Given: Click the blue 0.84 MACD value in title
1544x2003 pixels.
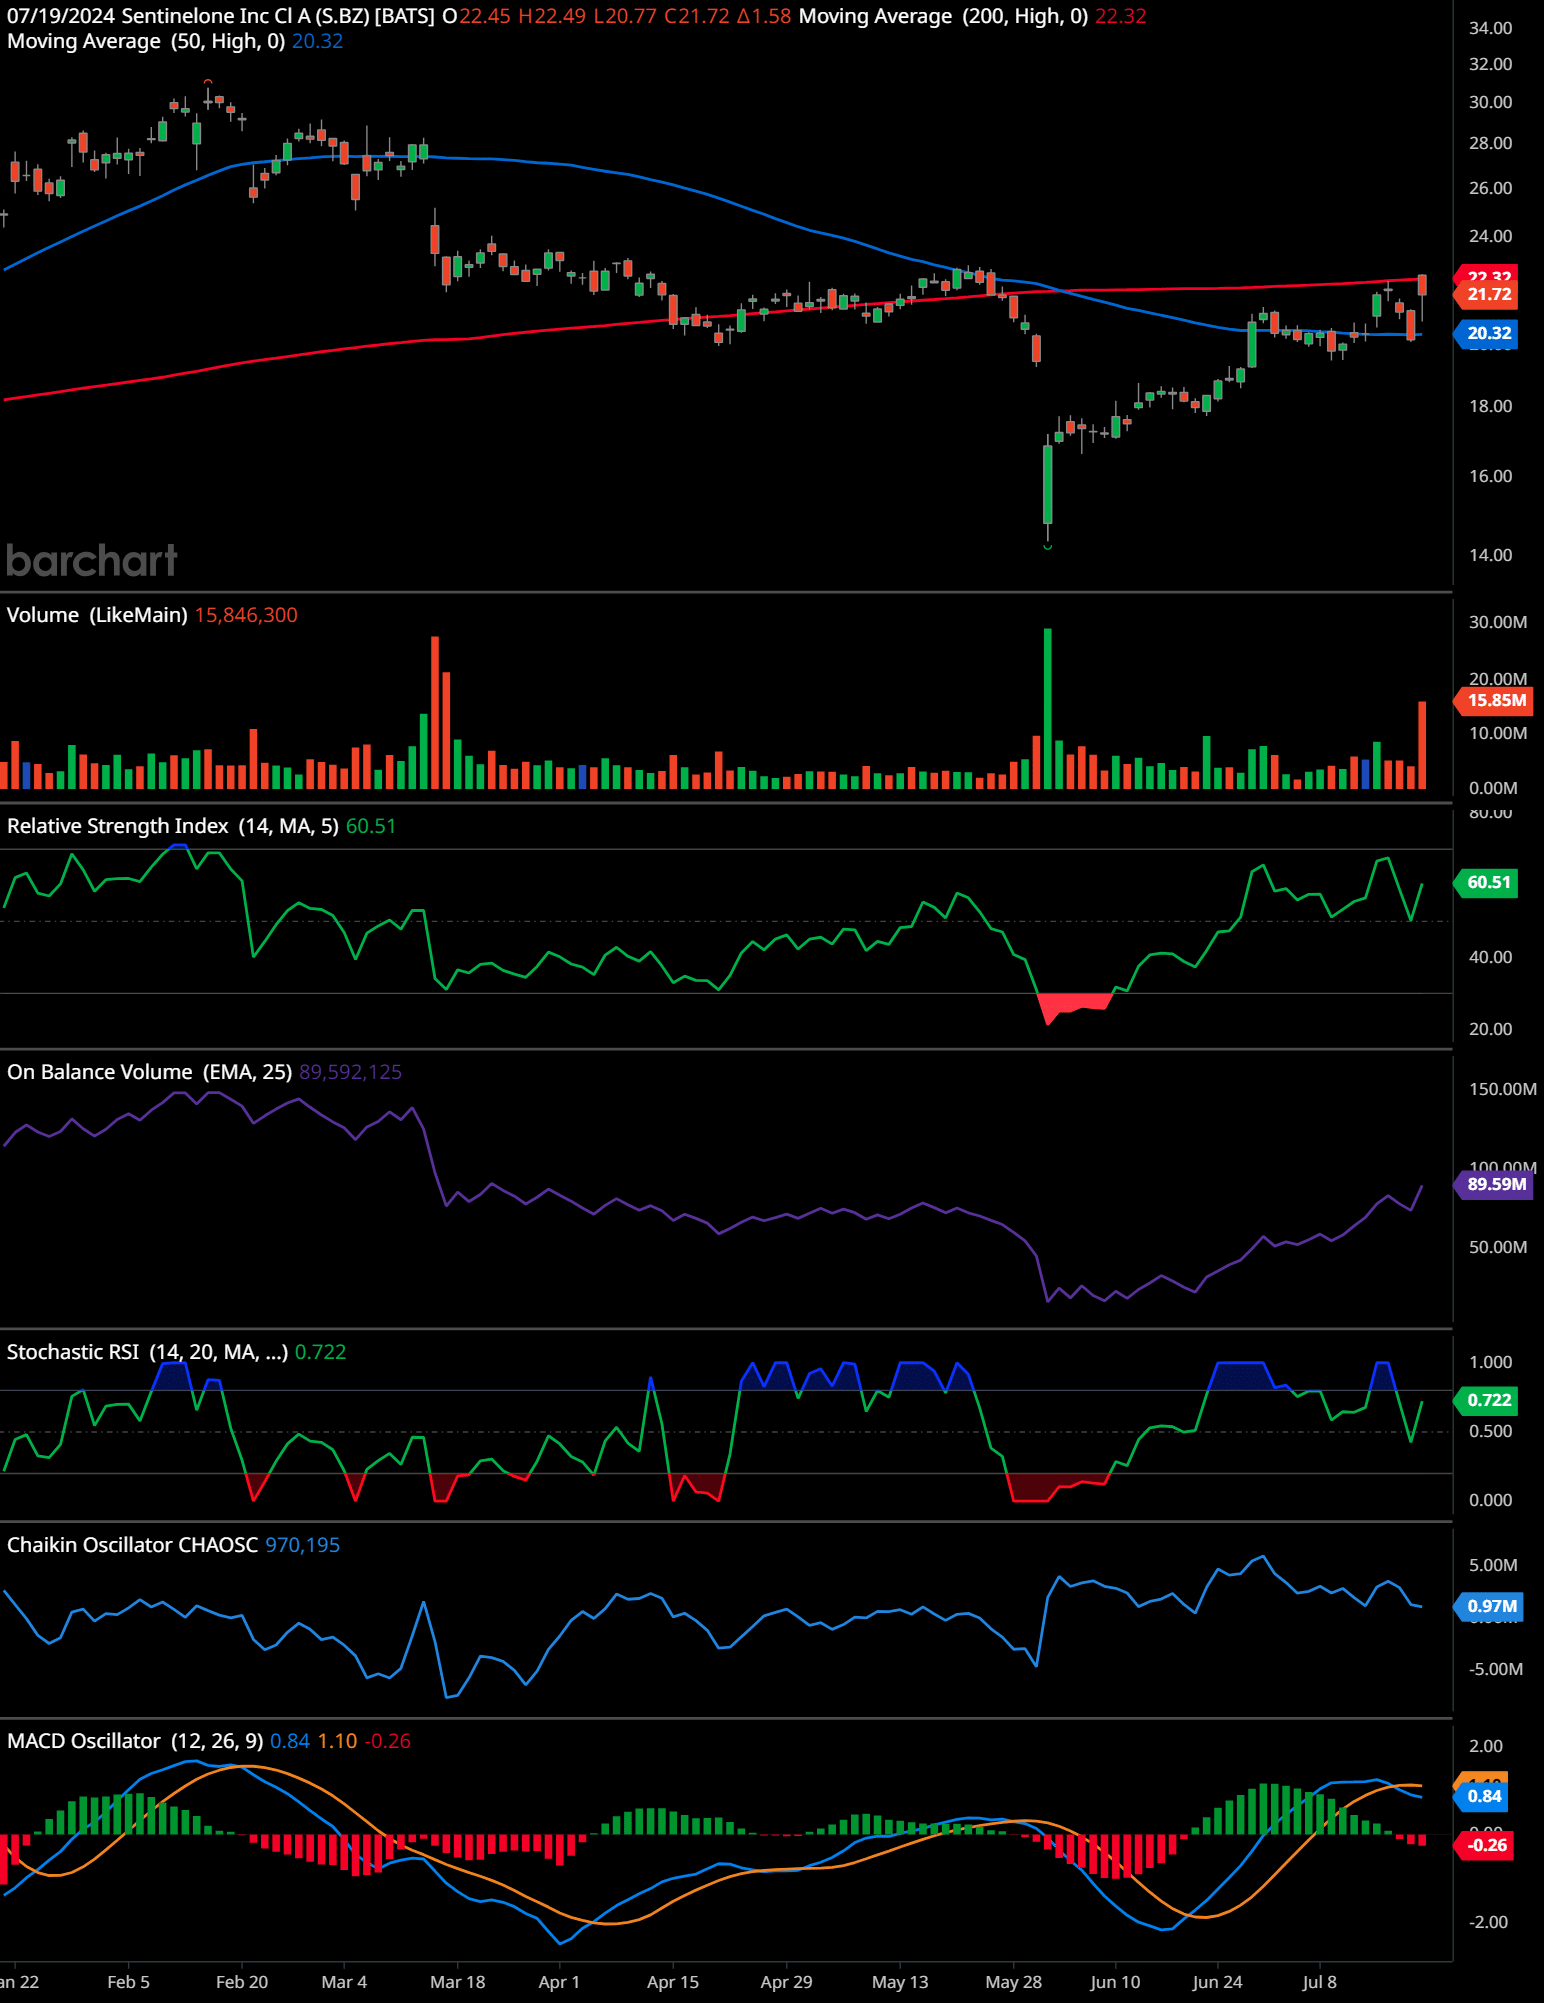Looking at the screenshot, I should pyautogui.click(x=289, y=1741).
